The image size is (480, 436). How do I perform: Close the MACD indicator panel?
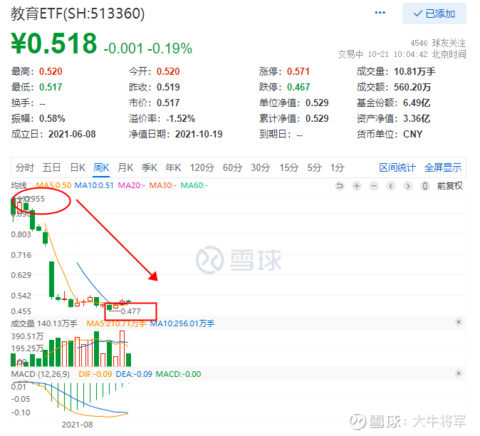coord(459,373)
